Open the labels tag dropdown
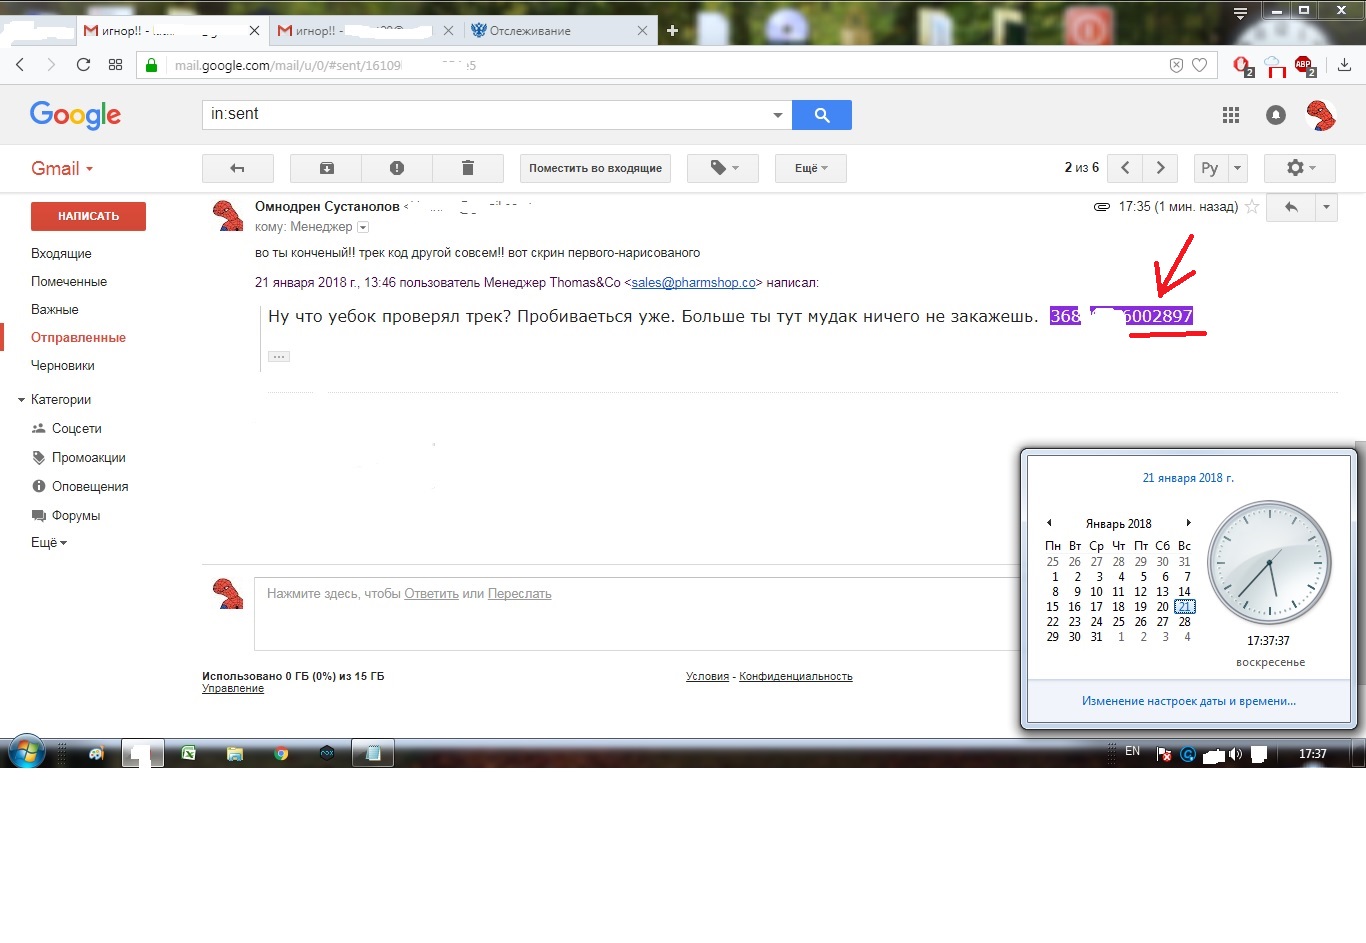1366x943 pixels. point(723,168)
